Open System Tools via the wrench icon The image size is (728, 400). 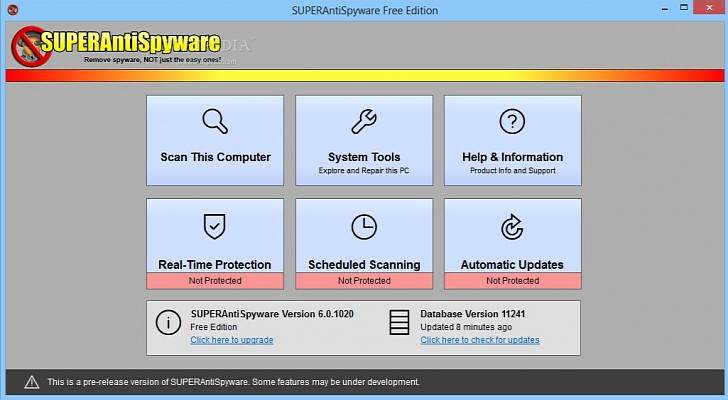pyautogui.click(x=364, y=122)
